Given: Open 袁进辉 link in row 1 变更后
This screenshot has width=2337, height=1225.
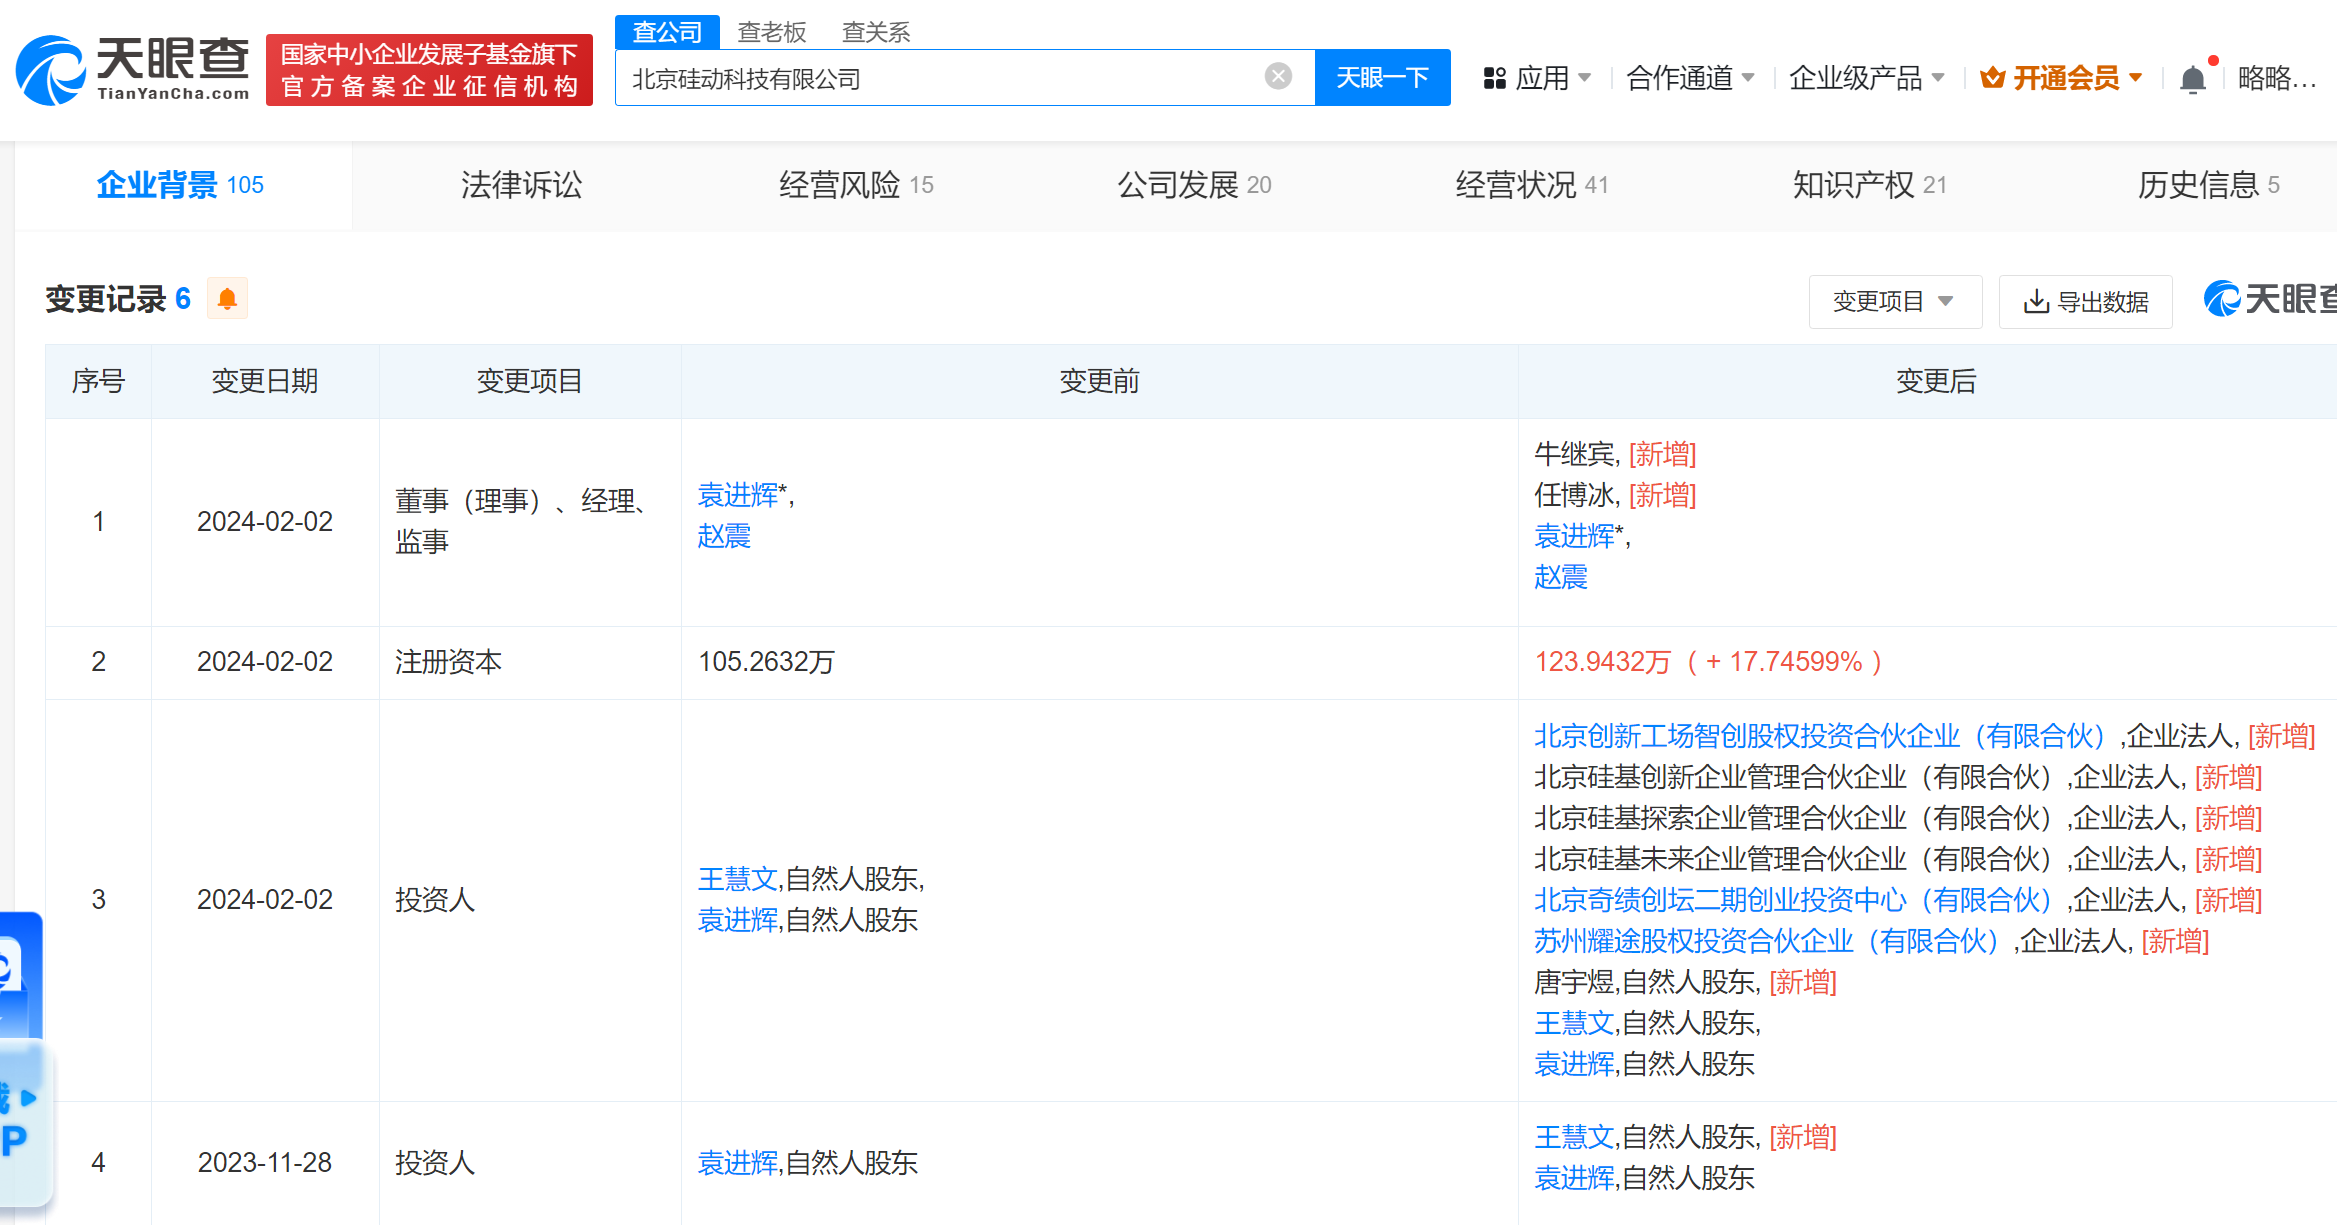Looking at the screenshot, I should click(1575, 536).
